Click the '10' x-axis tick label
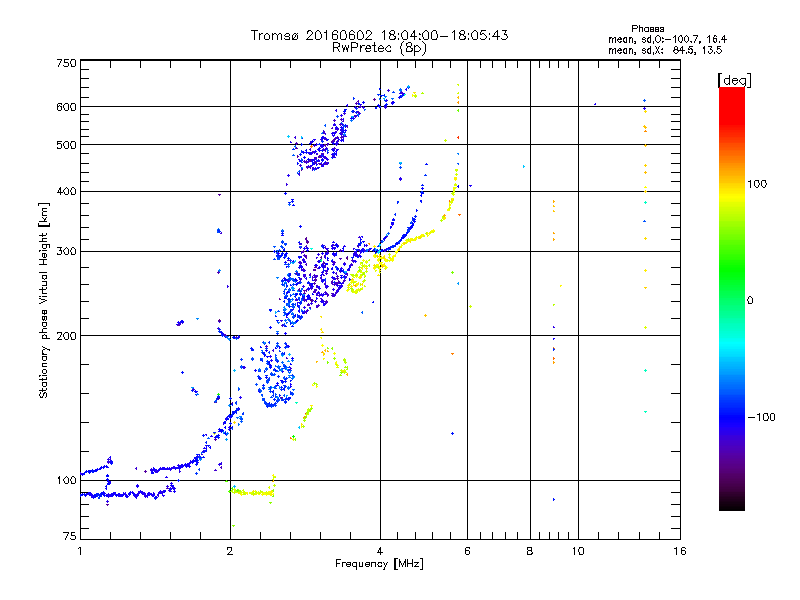 coord(578,551)
